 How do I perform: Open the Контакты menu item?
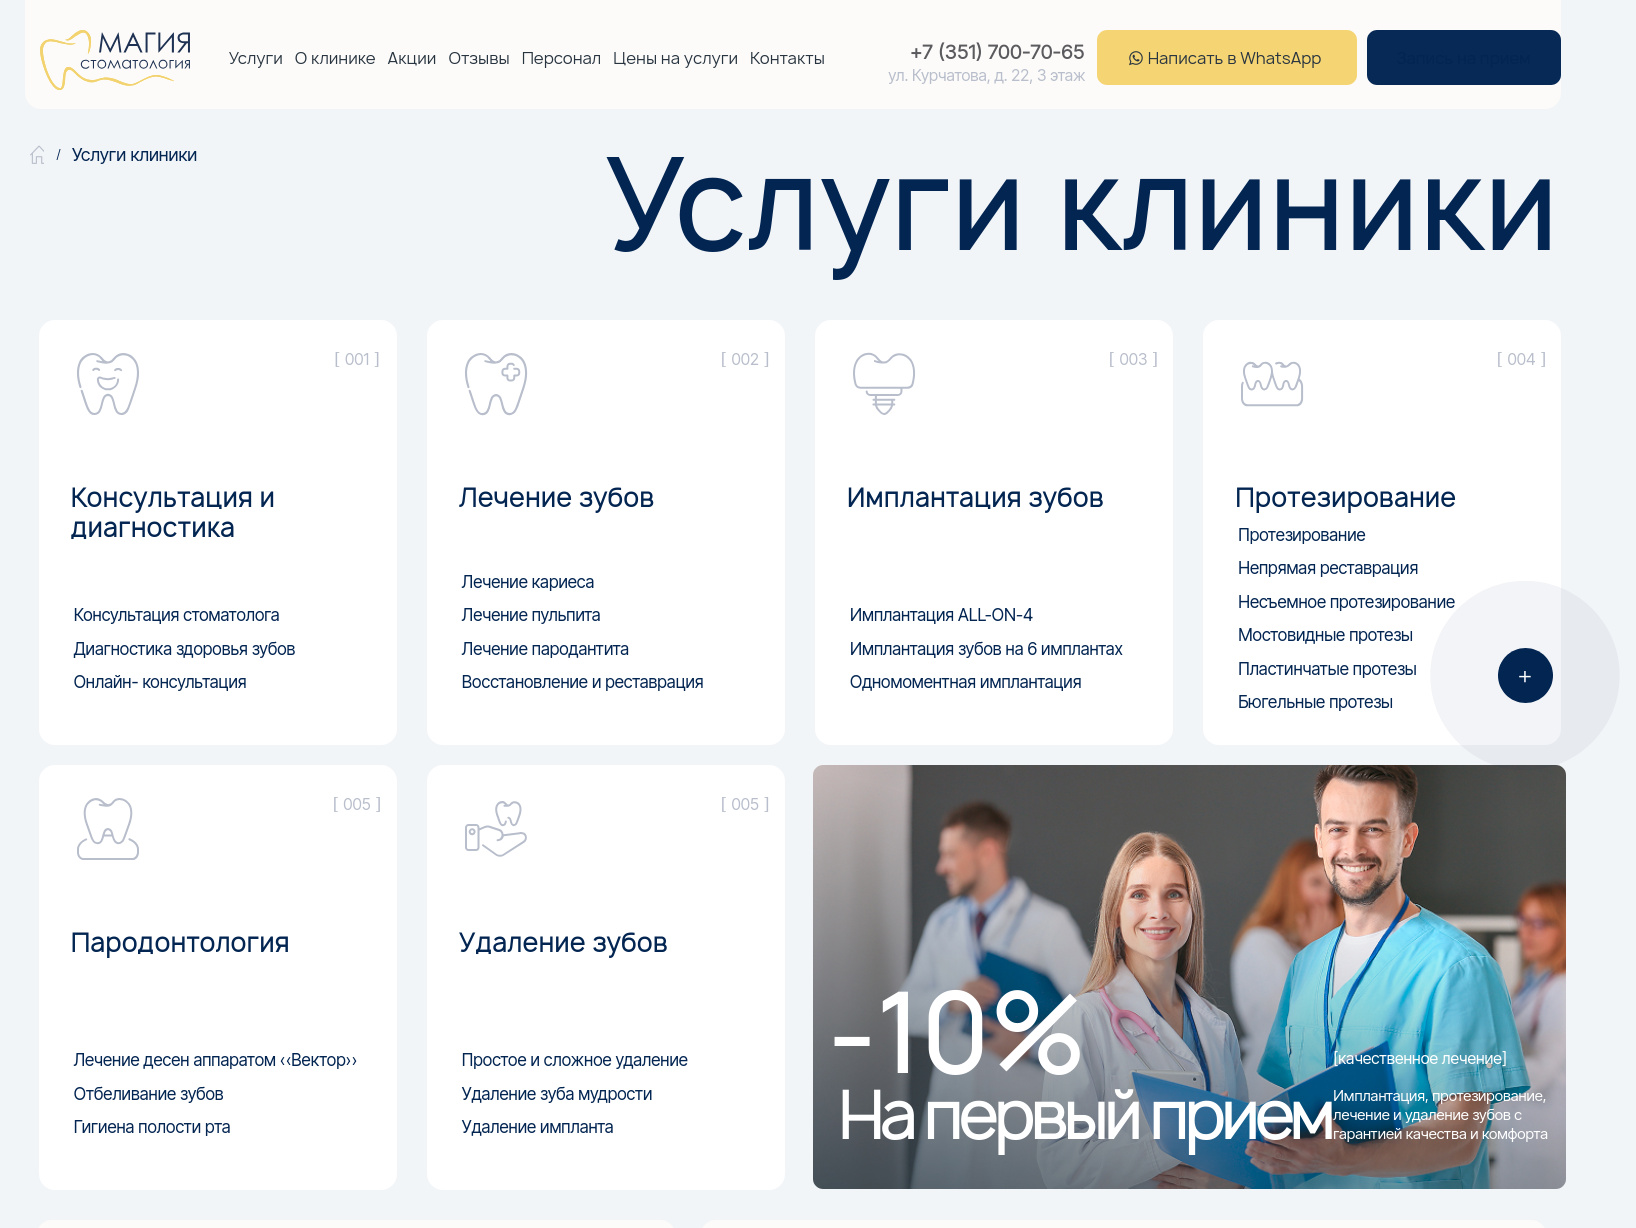pyautogui.click(x=787, y=58)
